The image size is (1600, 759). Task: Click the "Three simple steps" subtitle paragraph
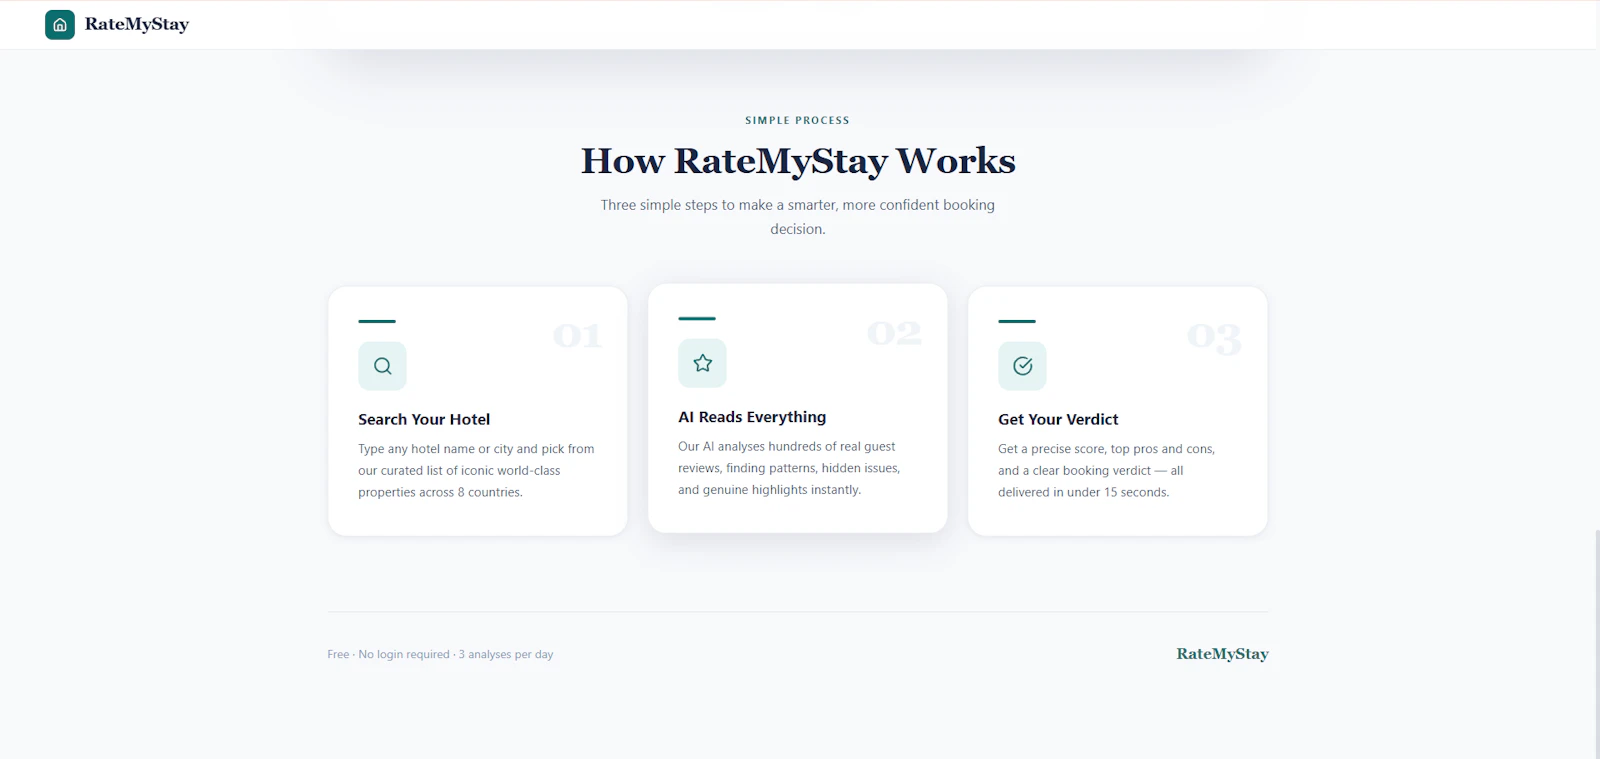798,217
